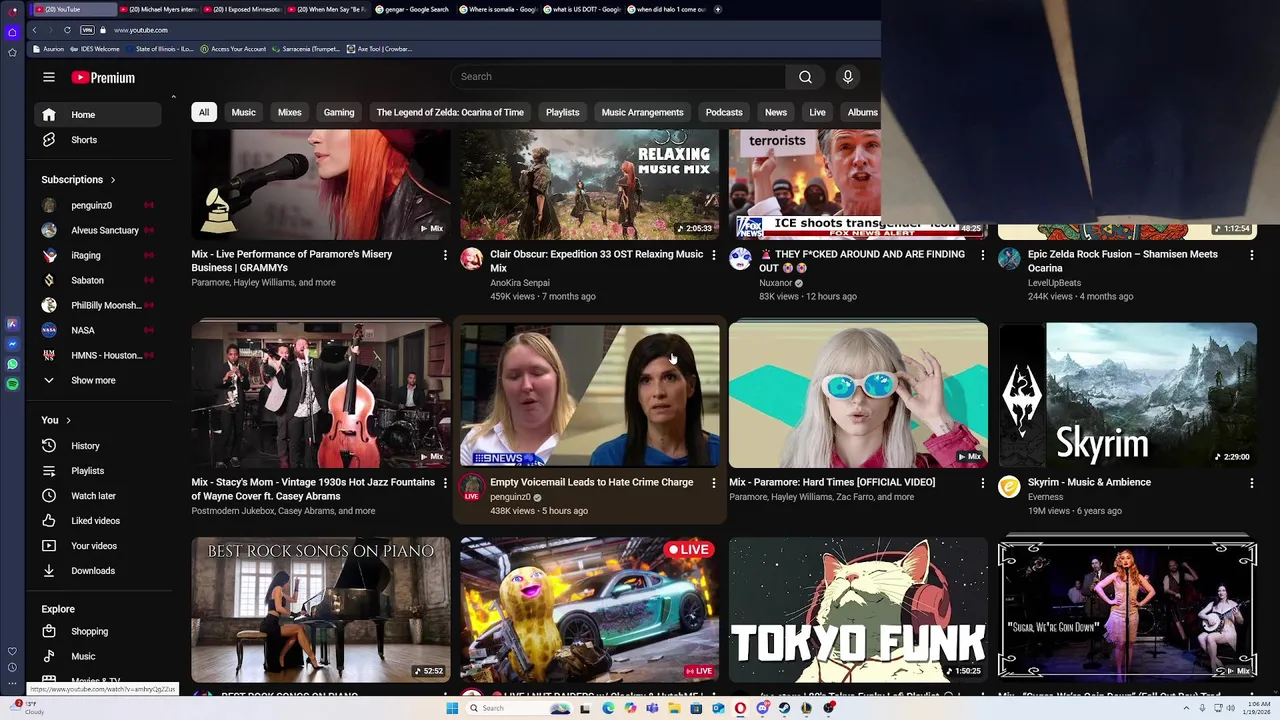This screenshot has width=1280, height=720.
Task: Open options for Stacy's Mom mix
Action: 445,483
